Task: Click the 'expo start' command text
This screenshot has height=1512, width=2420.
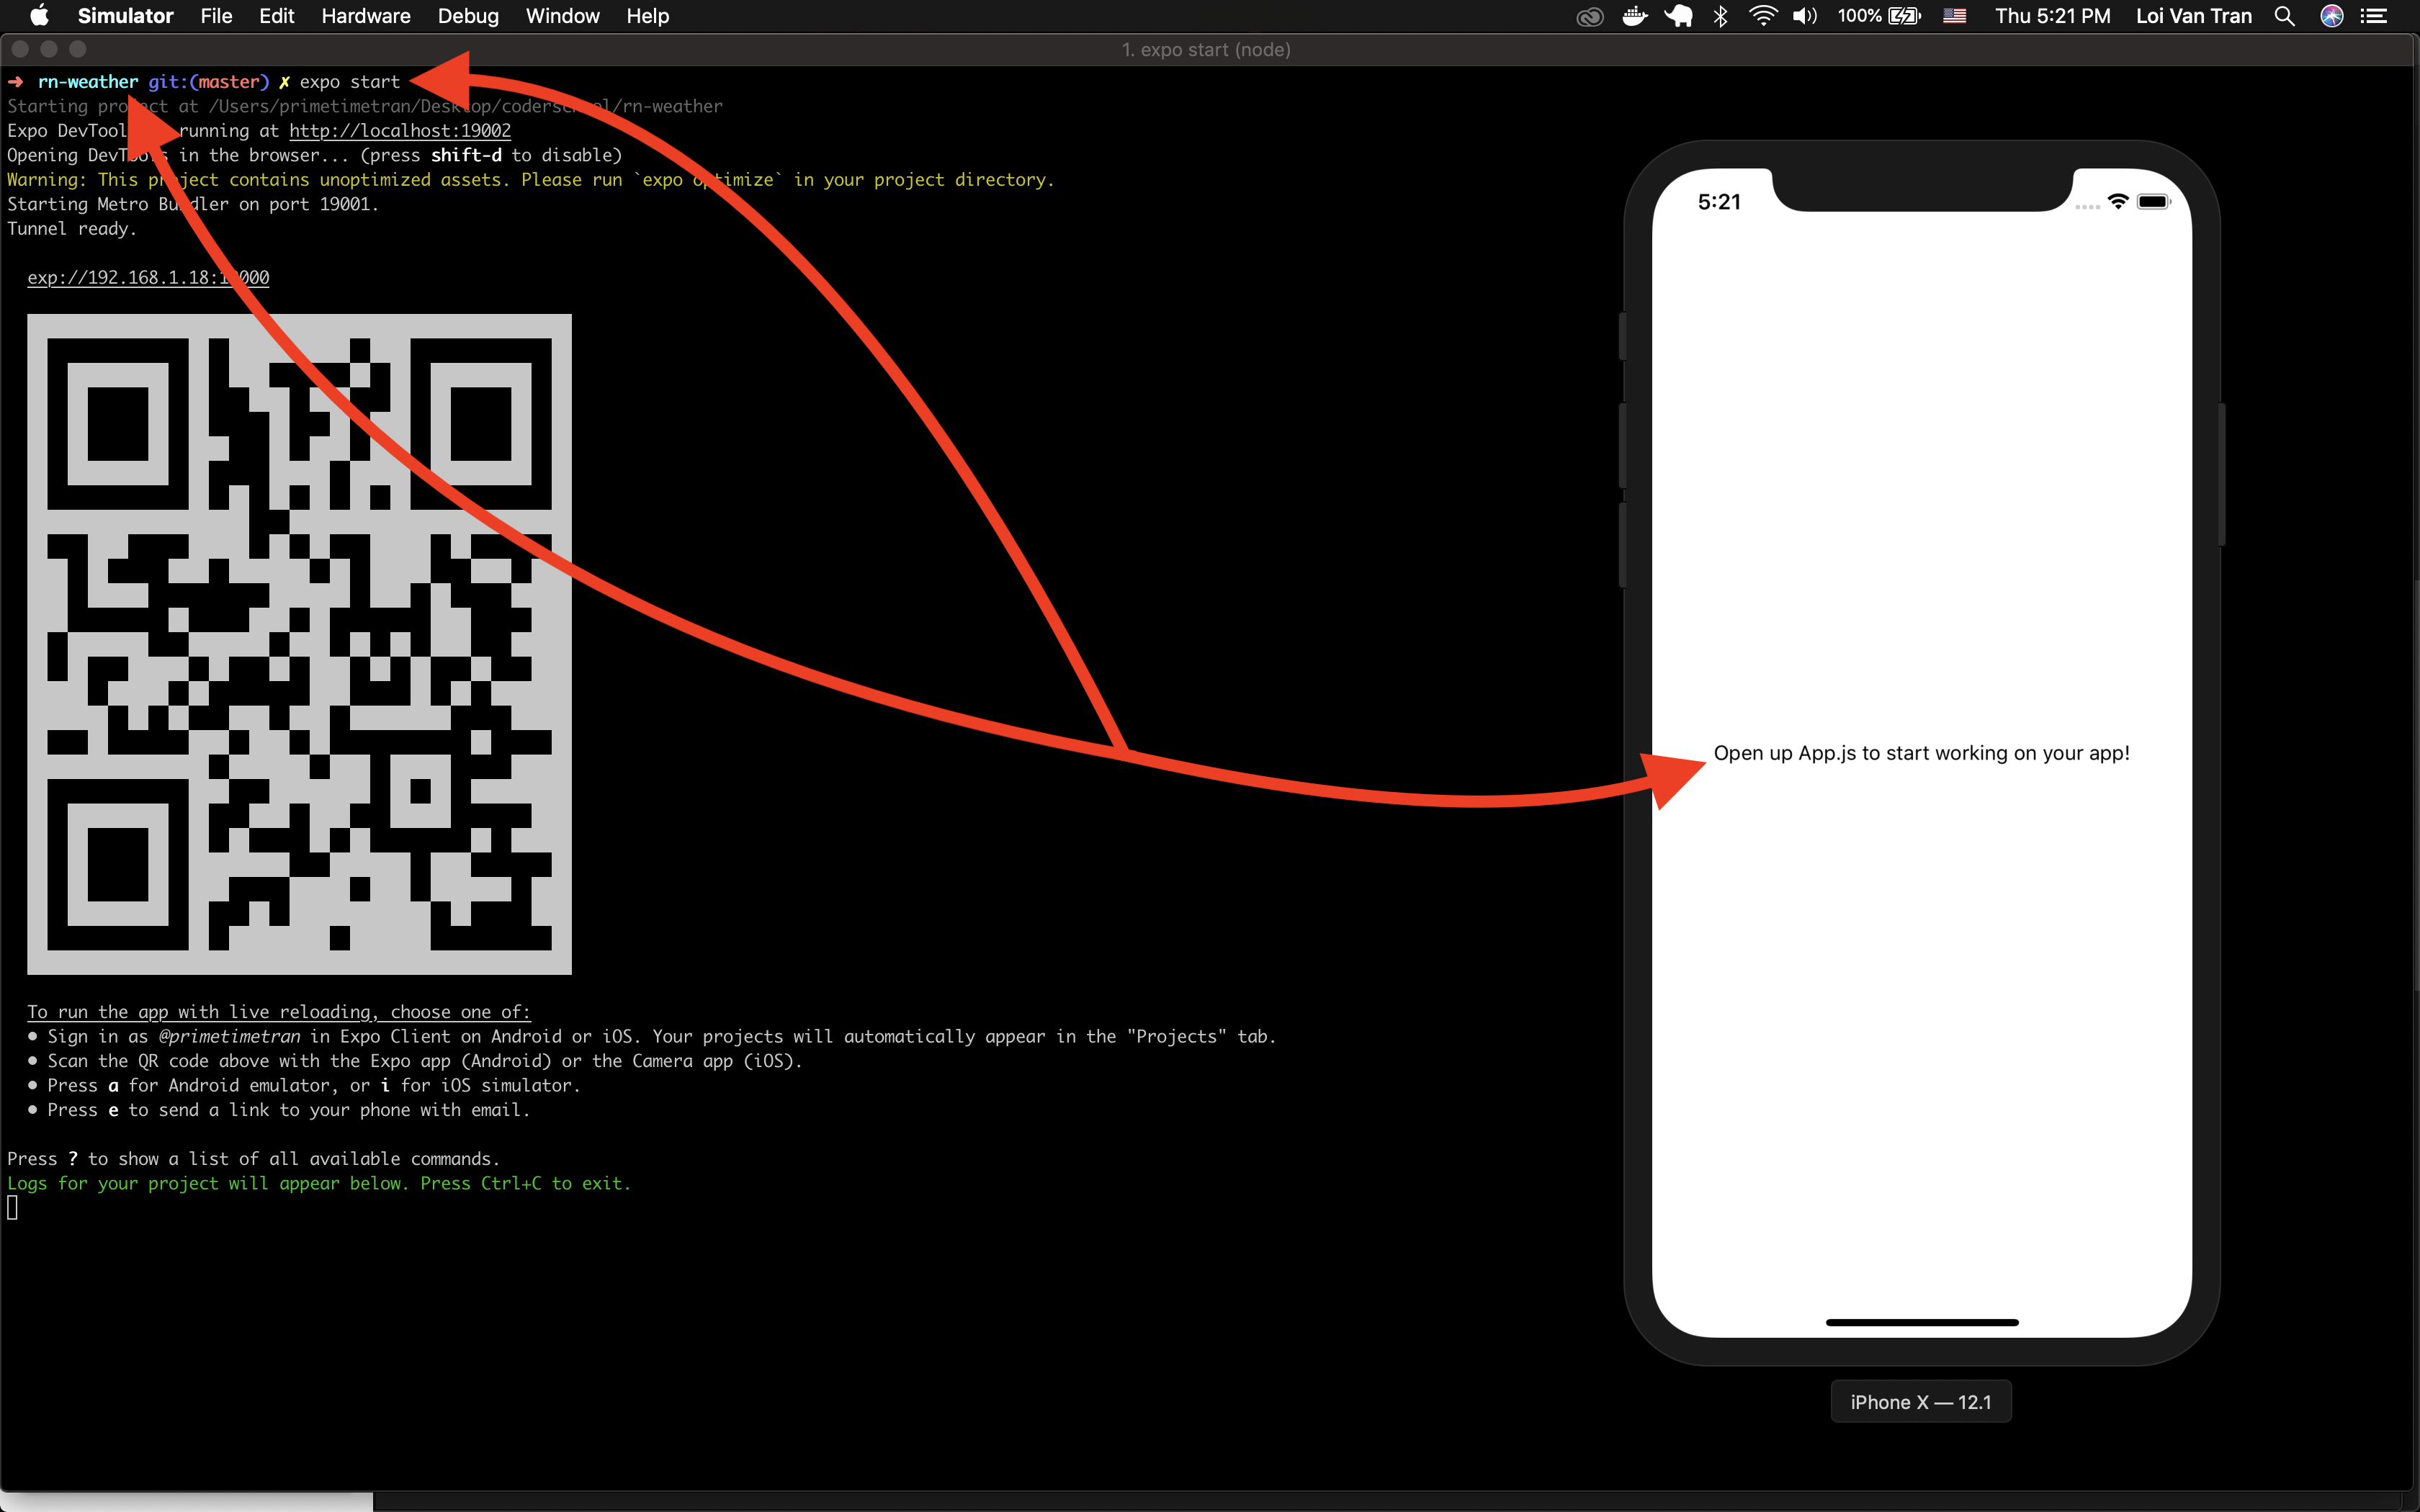Action: [x=350, y=82]
